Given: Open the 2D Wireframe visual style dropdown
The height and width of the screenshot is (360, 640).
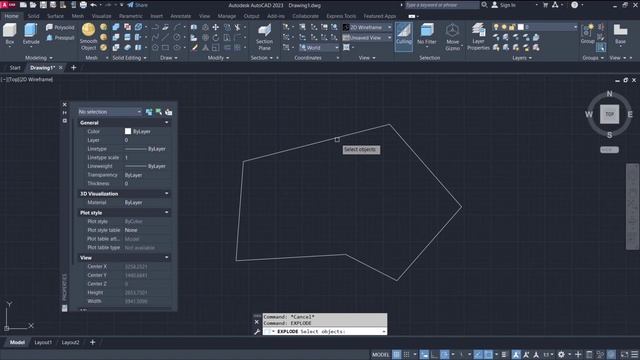Looking at the screenshot, I should point(367,27).
